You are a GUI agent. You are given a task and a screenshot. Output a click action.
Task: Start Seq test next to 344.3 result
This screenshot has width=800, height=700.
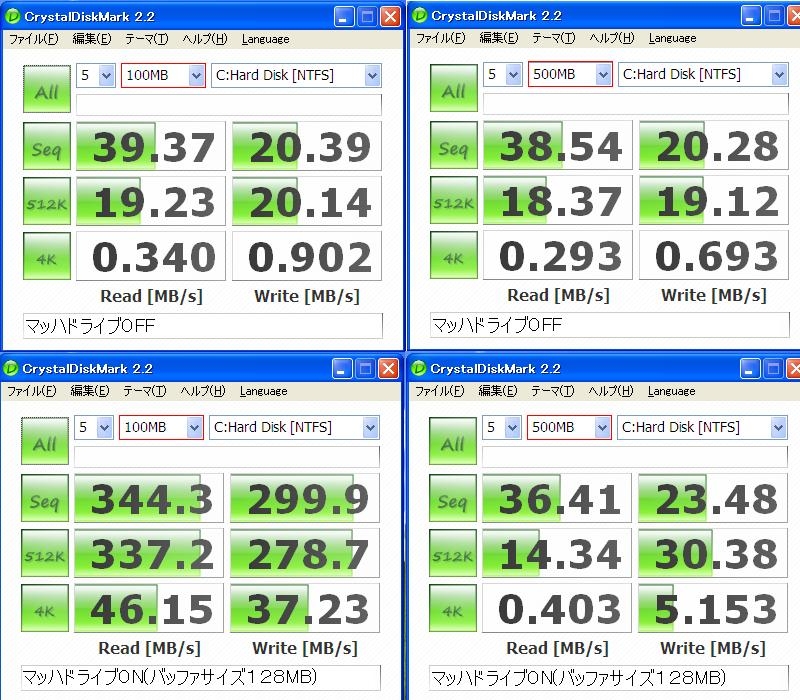click(44, 498)
